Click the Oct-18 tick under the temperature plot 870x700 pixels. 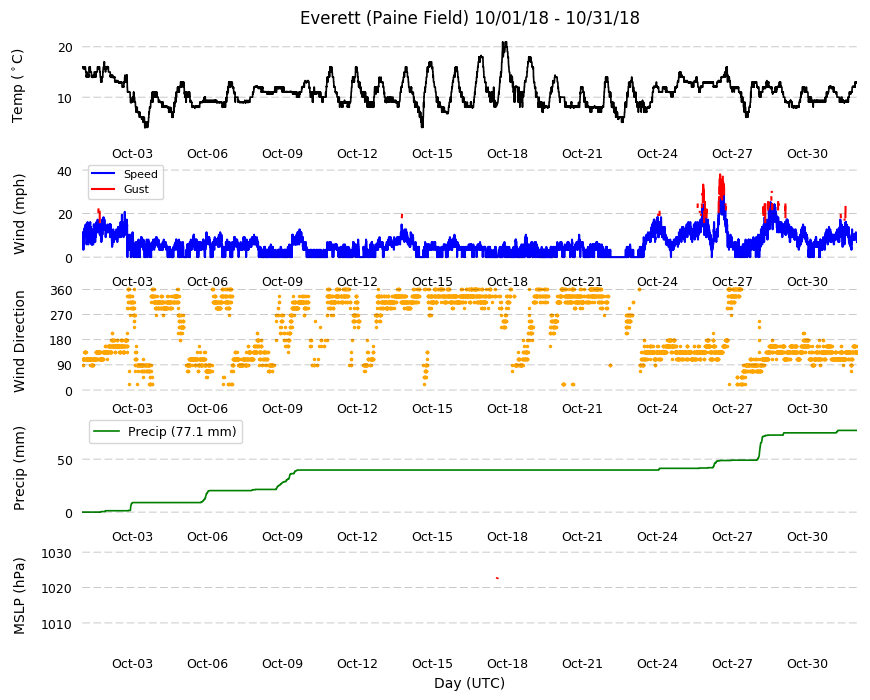coord(507,154)
